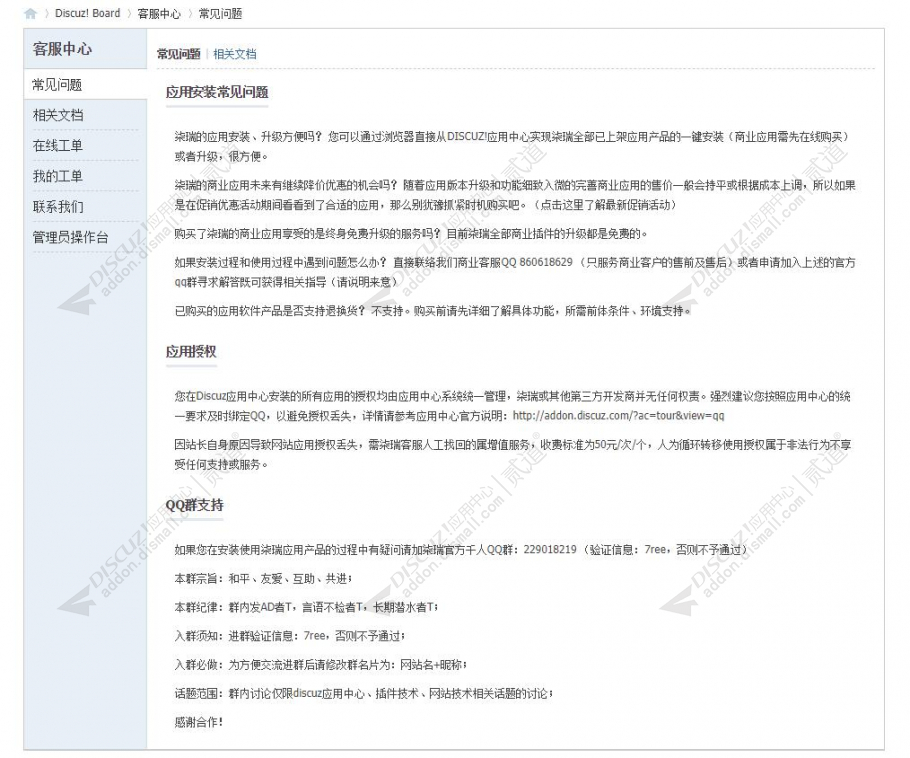Click the line starting 本群纪律
Viewport: 910px width, 758px height.
coord(306,607)
